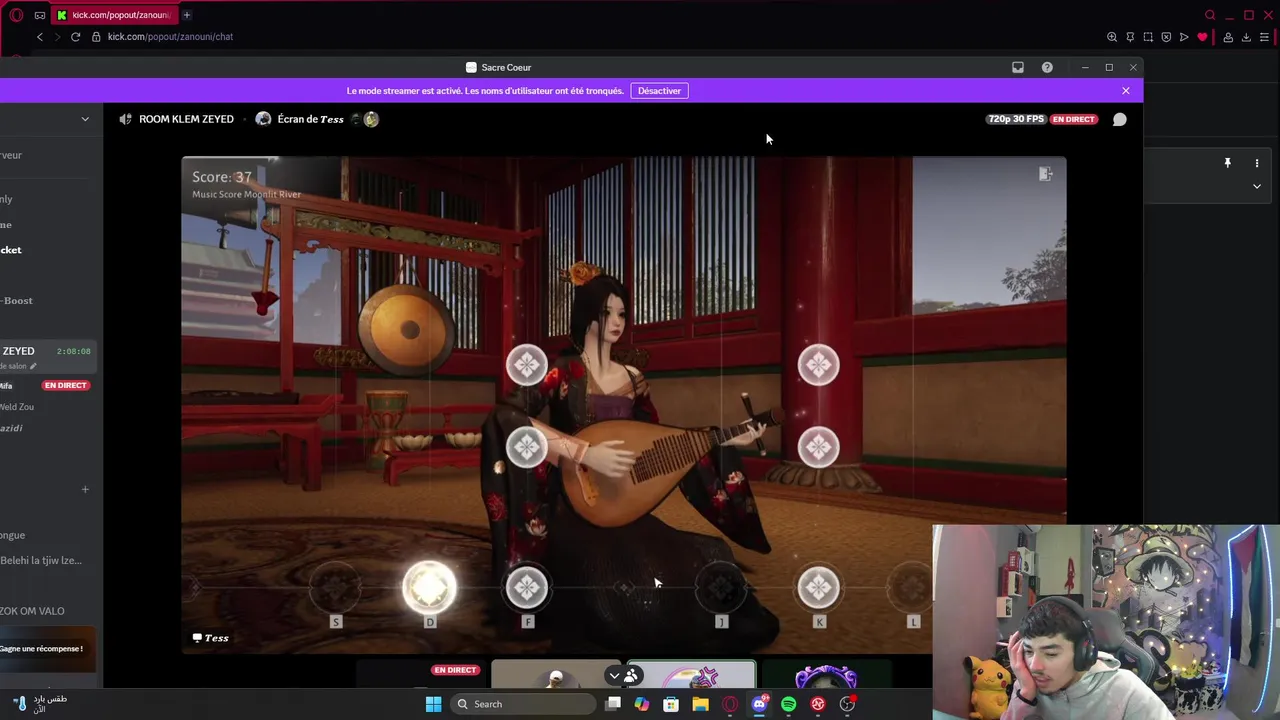Open Microsoft Store from taskbar

click(671, 704)
